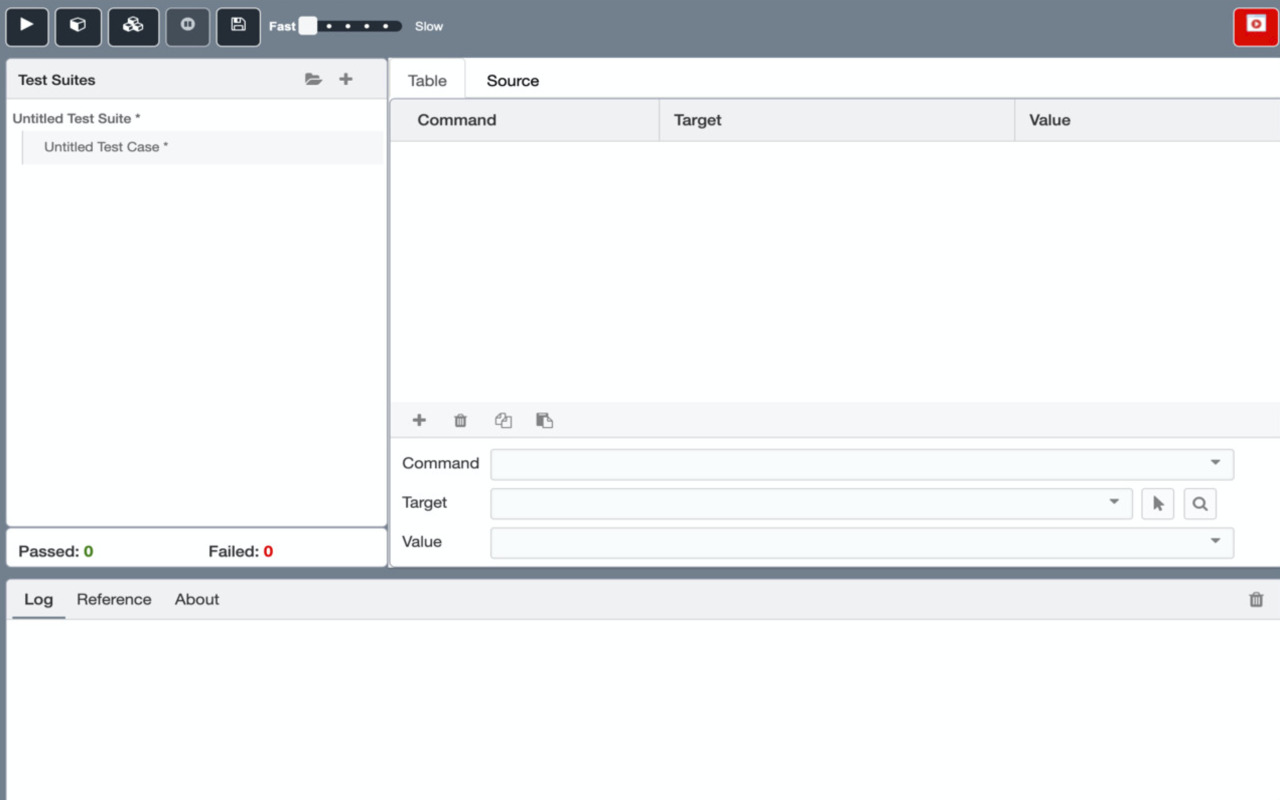
Task: Open the Value dropdown
Action: click(1216, 542)
